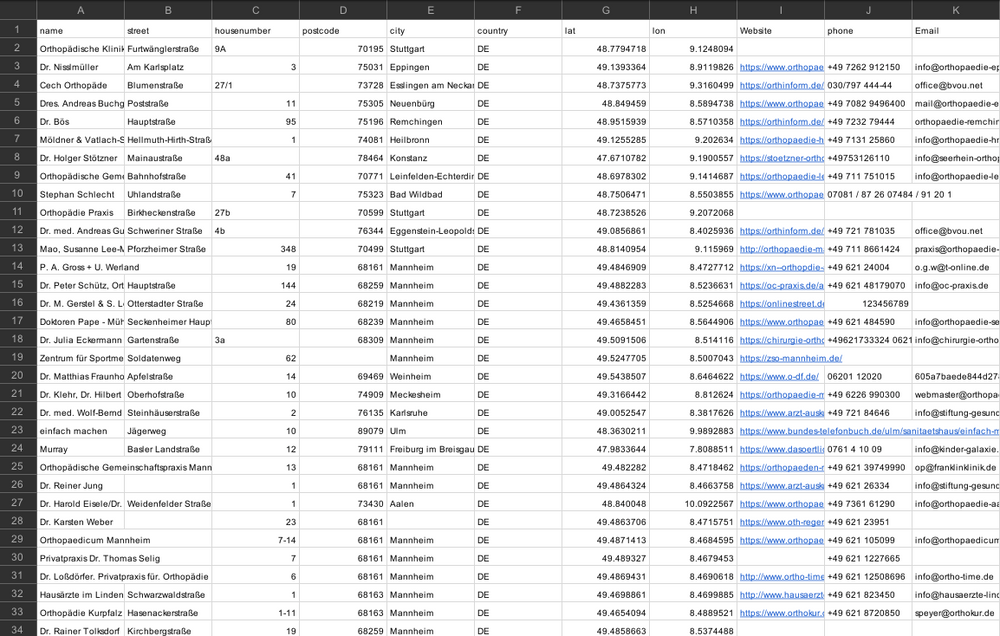Select row 12 header
This screenshot has width=1000, height=636.
18,230
